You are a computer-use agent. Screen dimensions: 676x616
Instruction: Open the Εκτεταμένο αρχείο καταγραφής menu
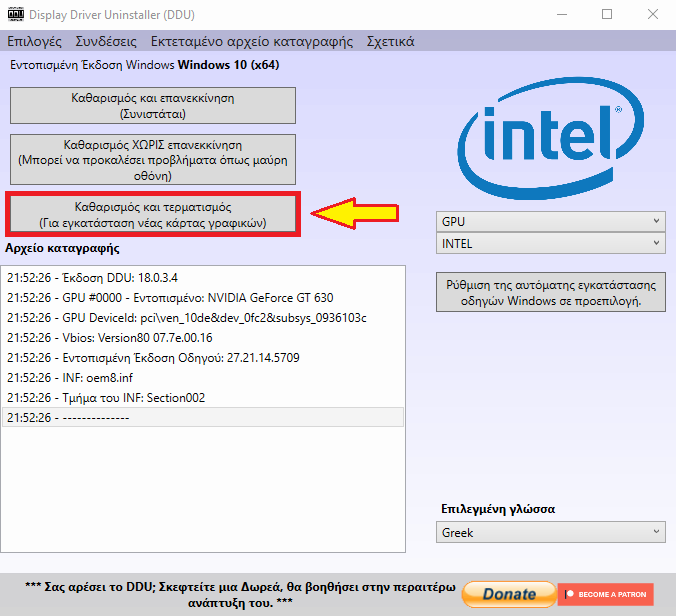click(x=251, y=41)
